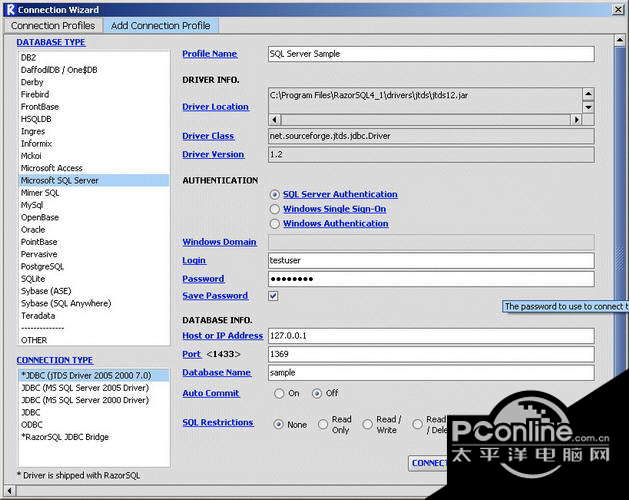Pick PointBase from database list
629x500 pixels.
click(94, 242)
